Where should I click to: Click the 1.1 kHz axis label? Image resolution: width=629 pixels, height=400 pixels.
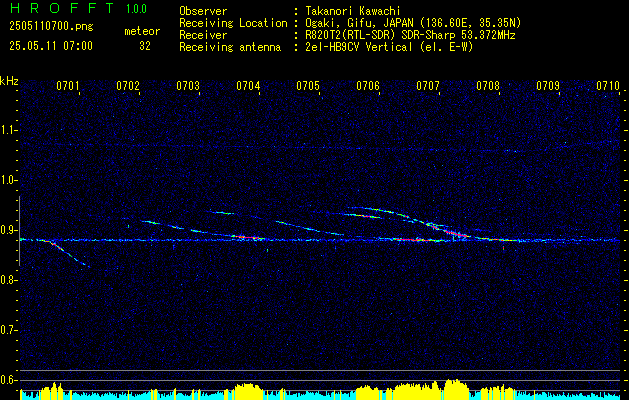(8, 130)
